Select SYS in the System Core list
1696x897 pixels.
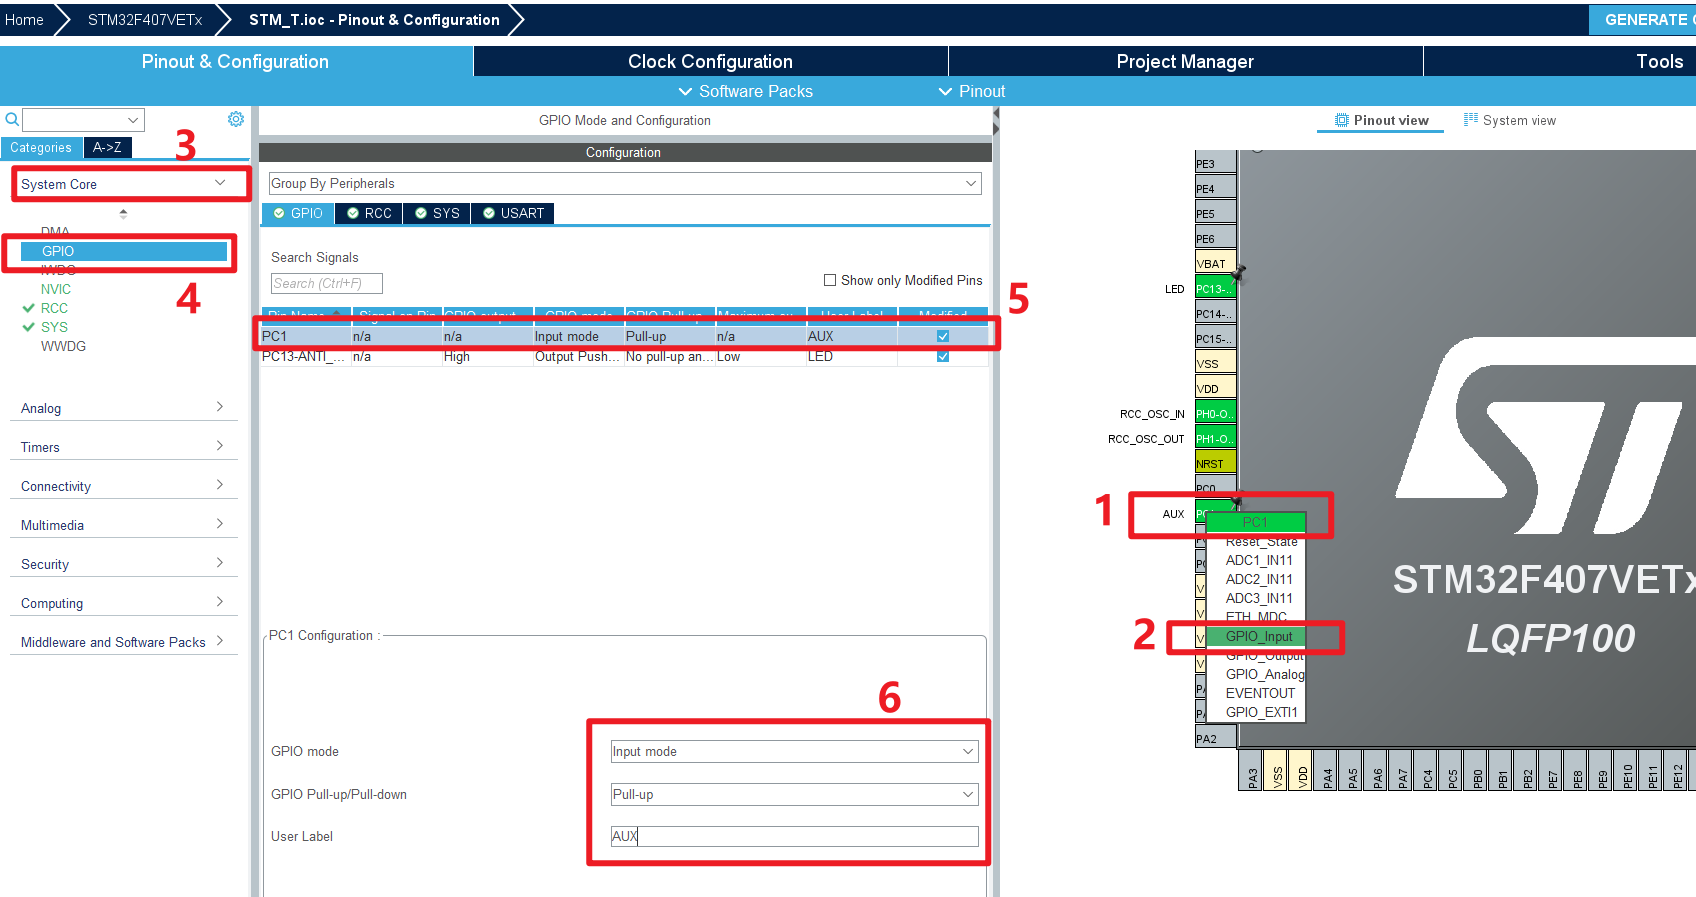[54, 327]
